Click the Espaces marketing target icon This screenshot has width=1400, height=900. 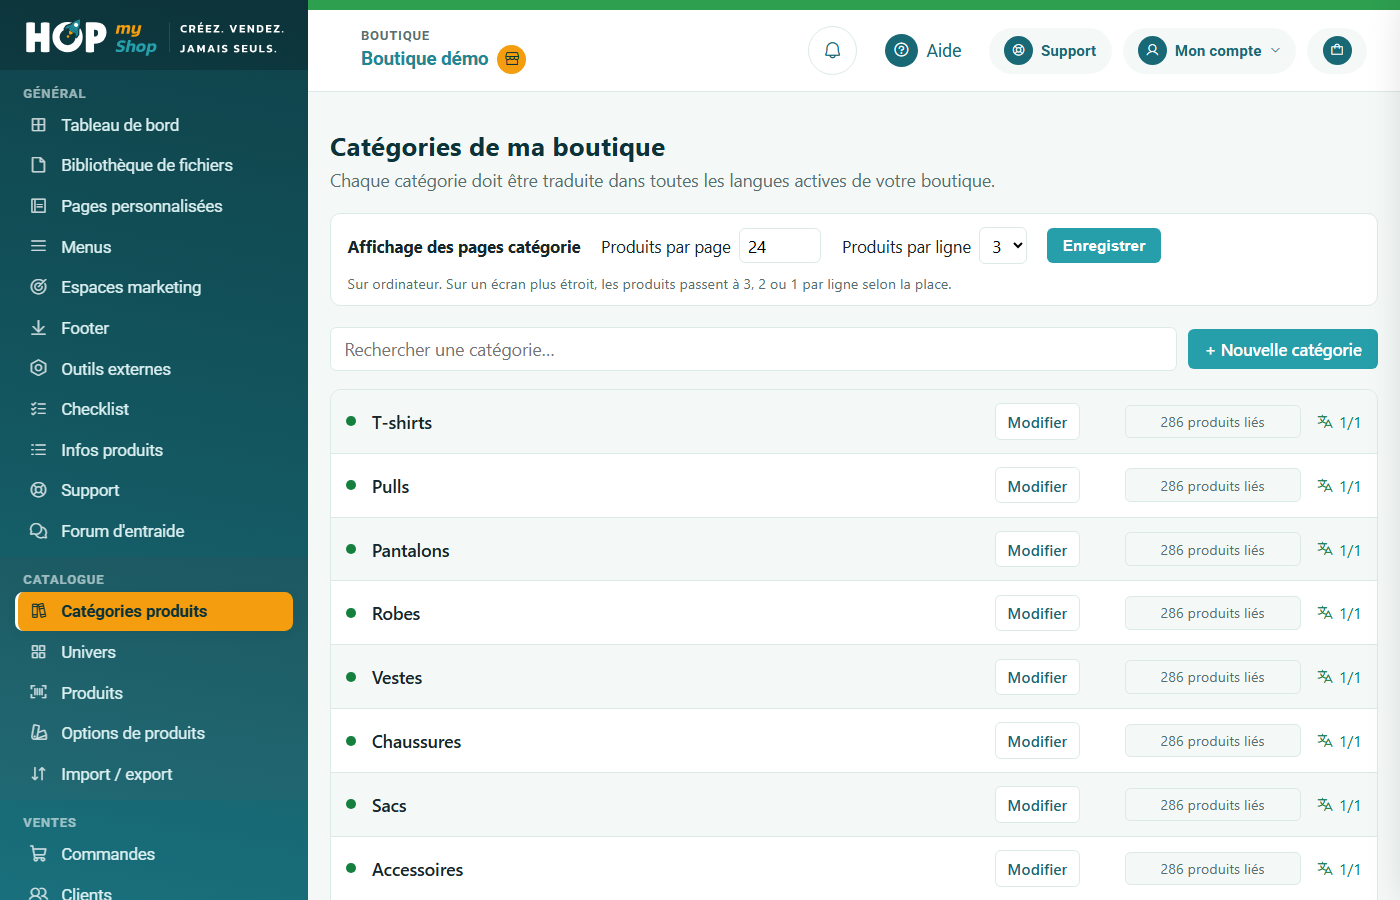[x=39, y=287]
